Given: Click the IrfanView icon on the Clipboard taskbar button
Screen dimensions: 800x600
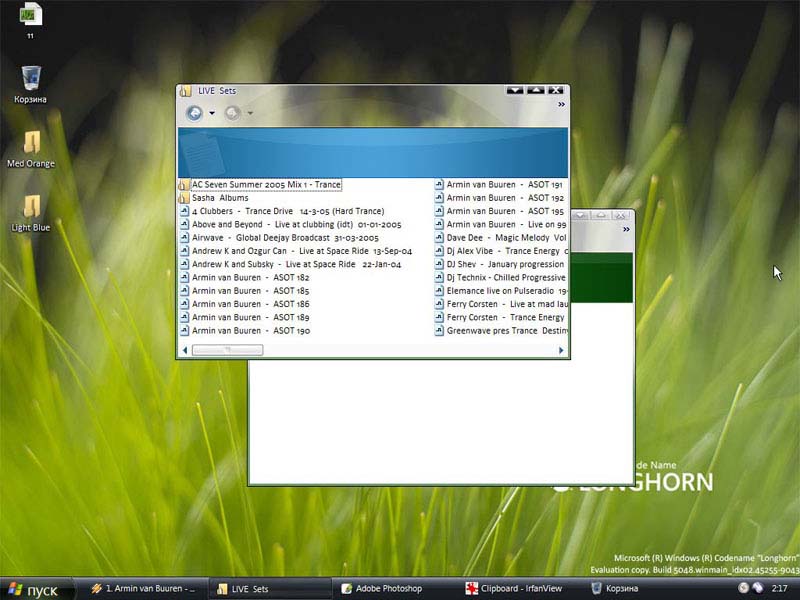Looking at the screenshot, I should coord(470,589).
